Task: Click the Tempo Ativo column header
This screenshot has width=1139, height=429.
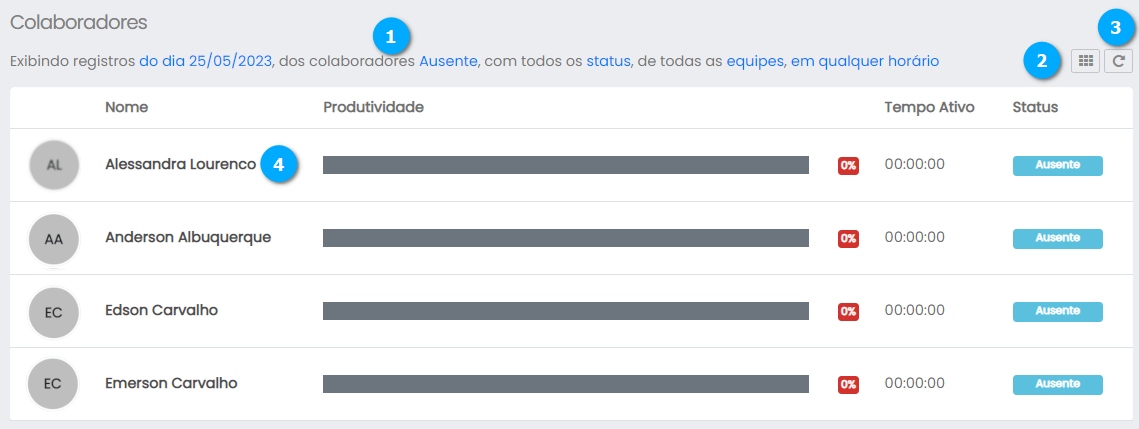Action: 929,107
